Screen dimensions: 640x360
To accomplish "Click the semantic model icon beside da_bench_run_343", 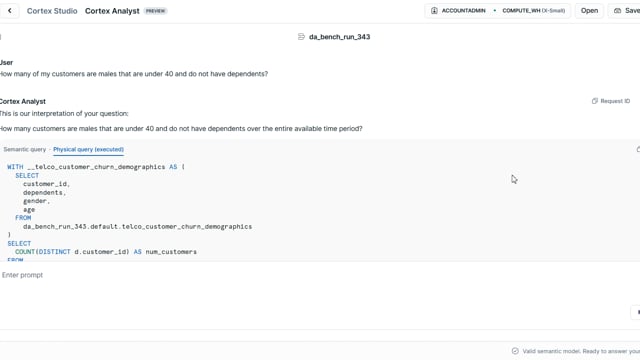I will pyautogui.click(x=301, y=37).
